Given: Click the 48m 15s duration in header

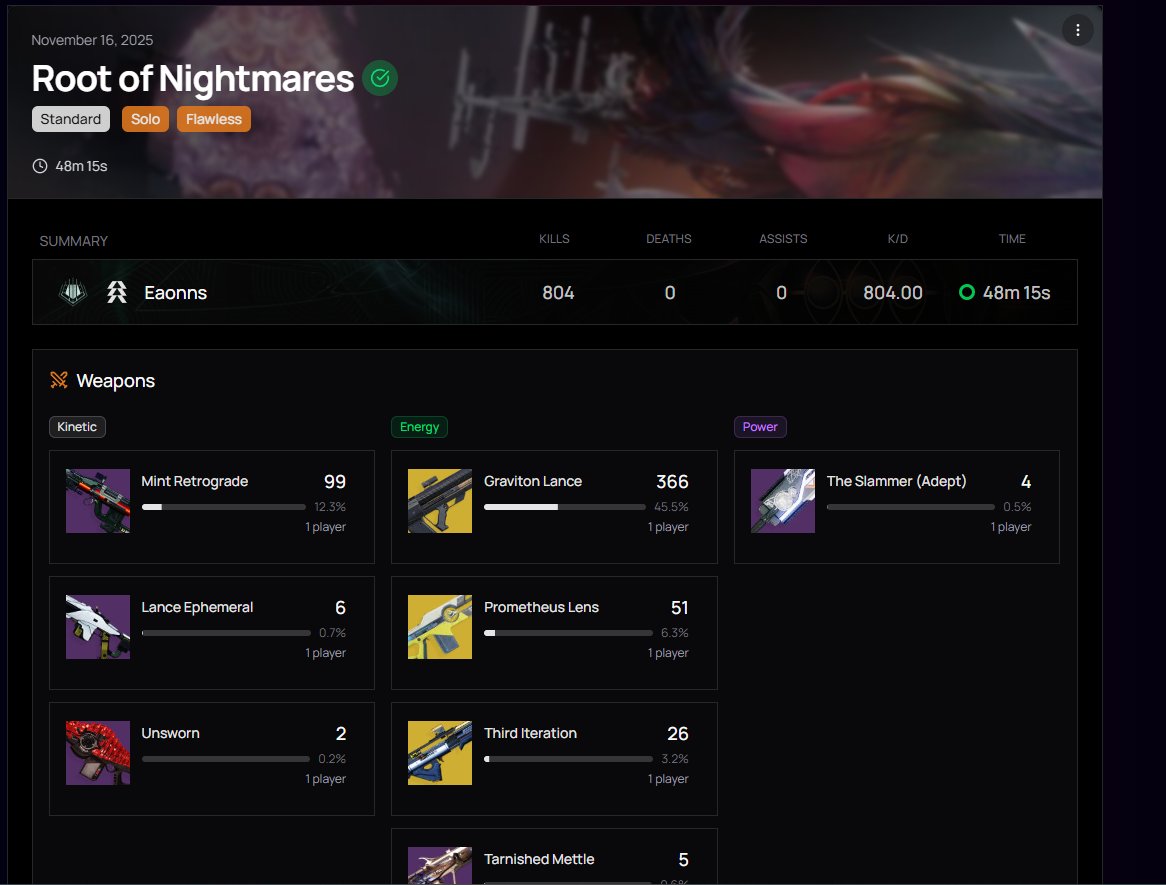Looking at the screenshot, I should (x=81, y=166).
